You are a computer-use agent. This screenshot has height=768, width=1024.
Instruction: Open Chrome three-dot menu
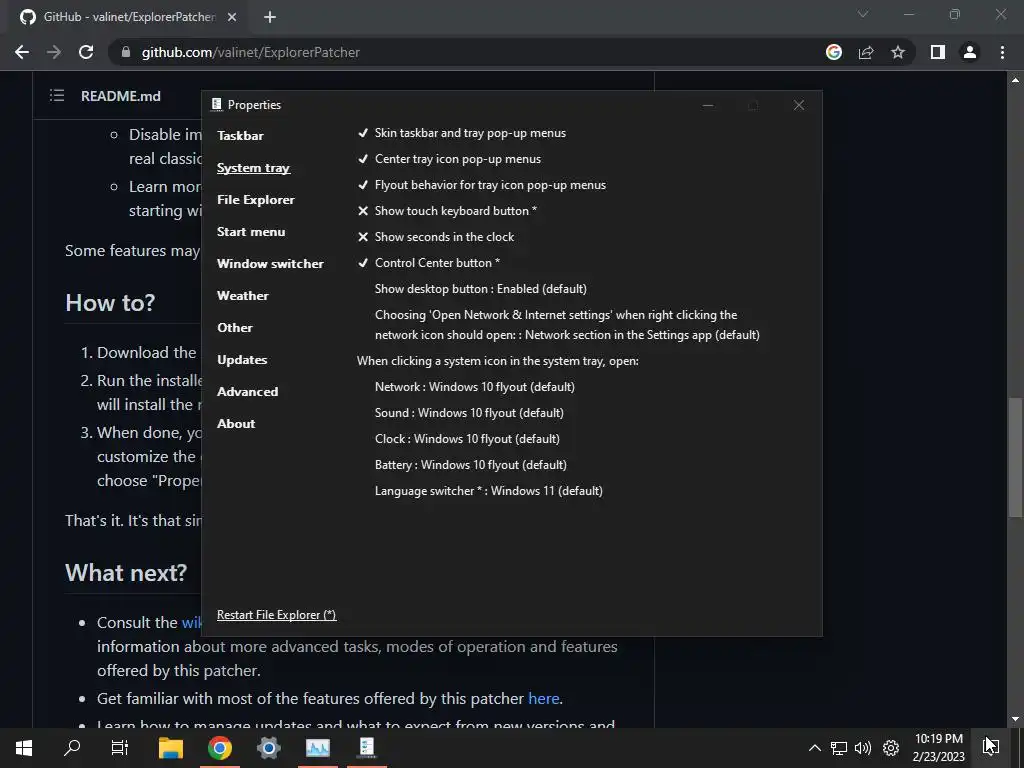click(1002, 52)
